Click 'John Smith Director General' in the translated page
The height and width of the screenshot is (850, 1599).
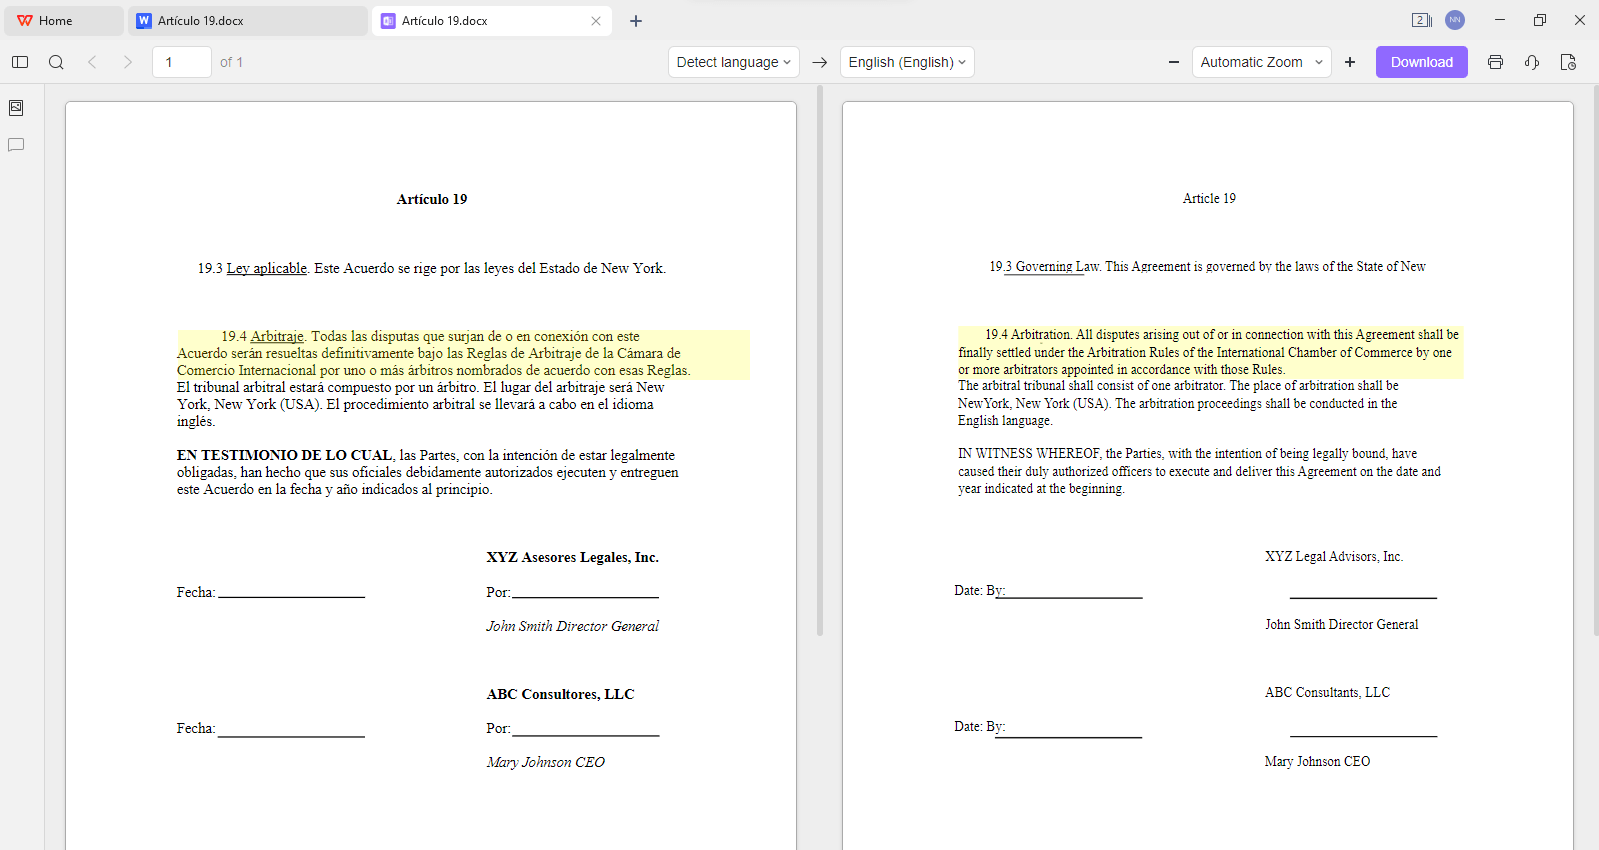point(1342,624)
